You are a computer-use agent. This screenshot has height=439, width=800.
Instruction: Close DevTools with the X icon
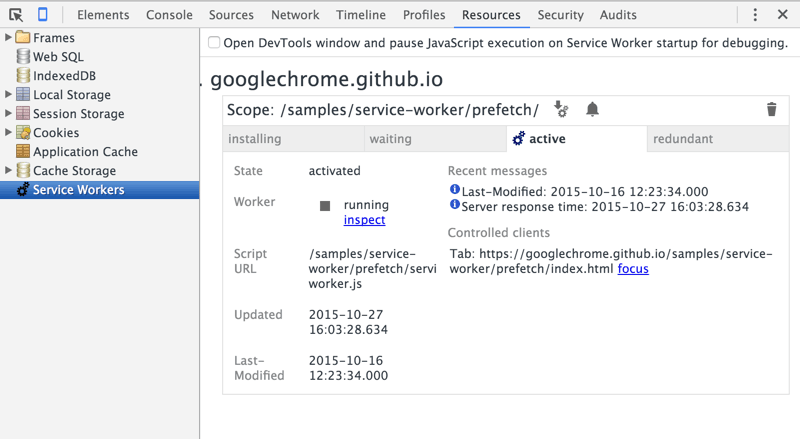tap(783, 14)
